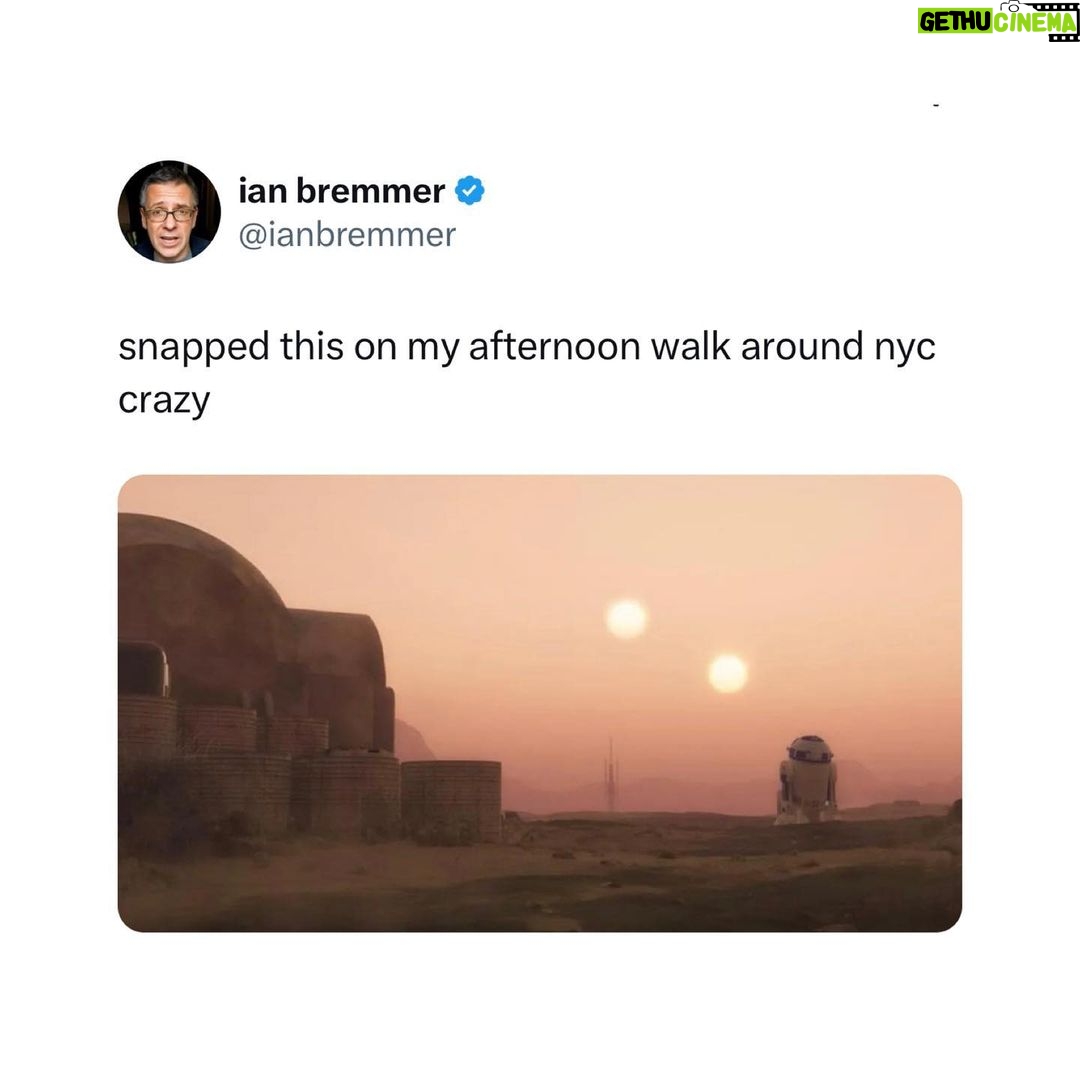Click the green 'GETHU' text in logo
This screenshot has height=1080, width=1080.
point(955,22)
